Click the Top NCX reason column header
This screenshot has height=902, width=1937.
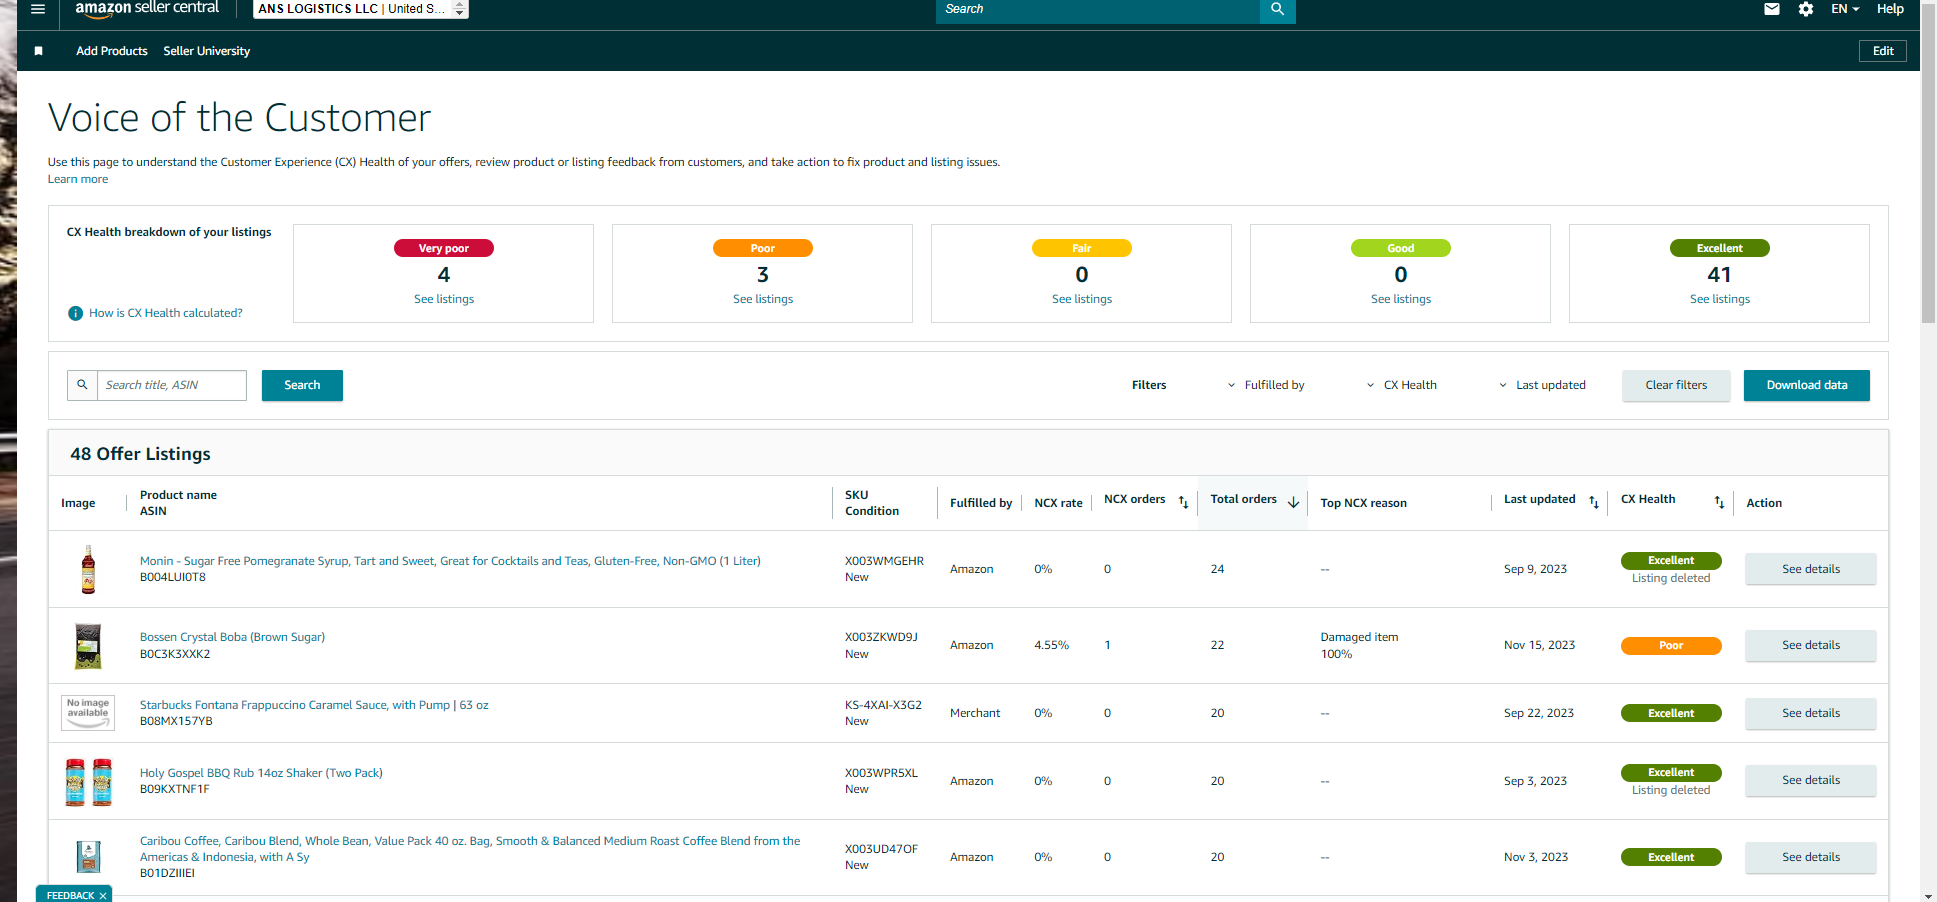click(x=1363, y=503)
